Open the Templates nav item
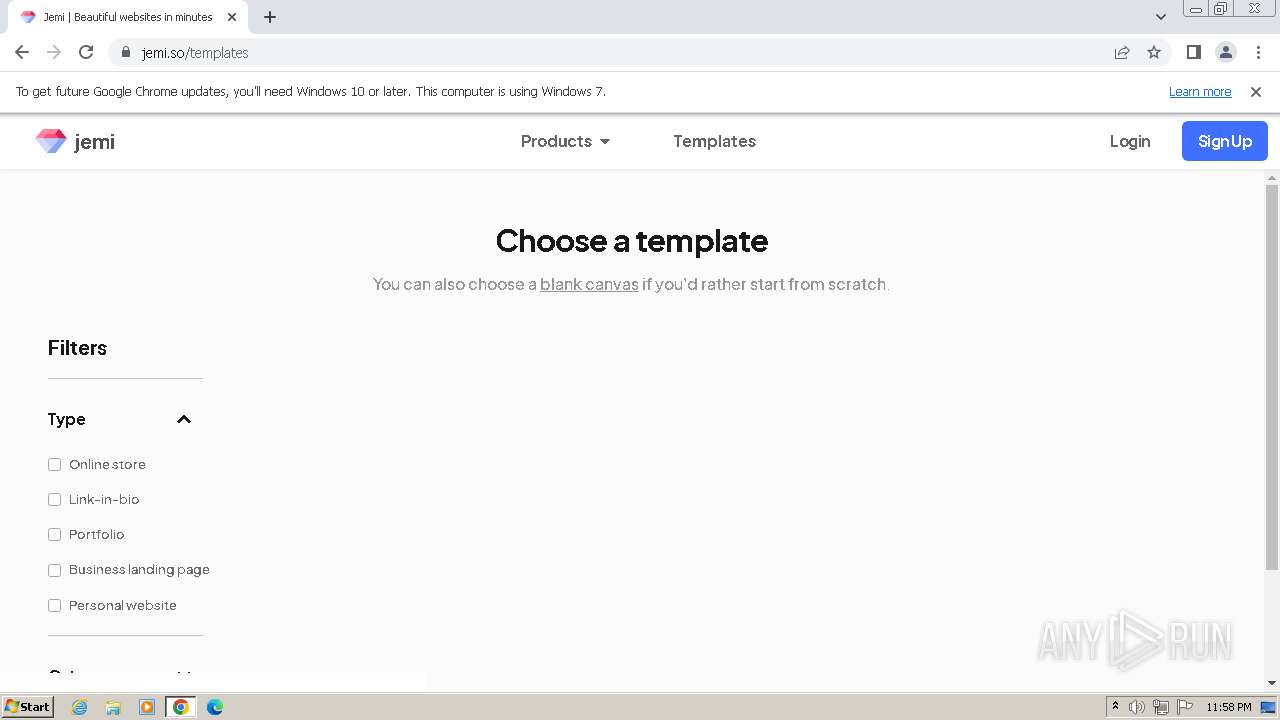1280x720 pixels. pyautogui.click(x=714, y=141)
